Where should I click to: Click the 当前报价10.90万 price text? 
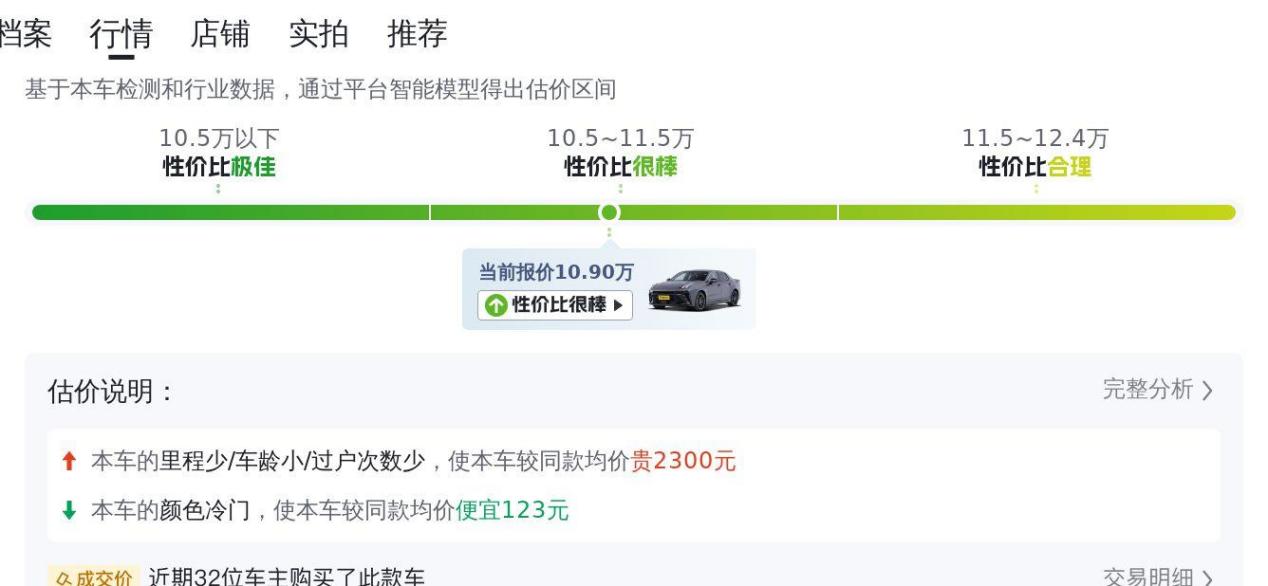point(556,272)
